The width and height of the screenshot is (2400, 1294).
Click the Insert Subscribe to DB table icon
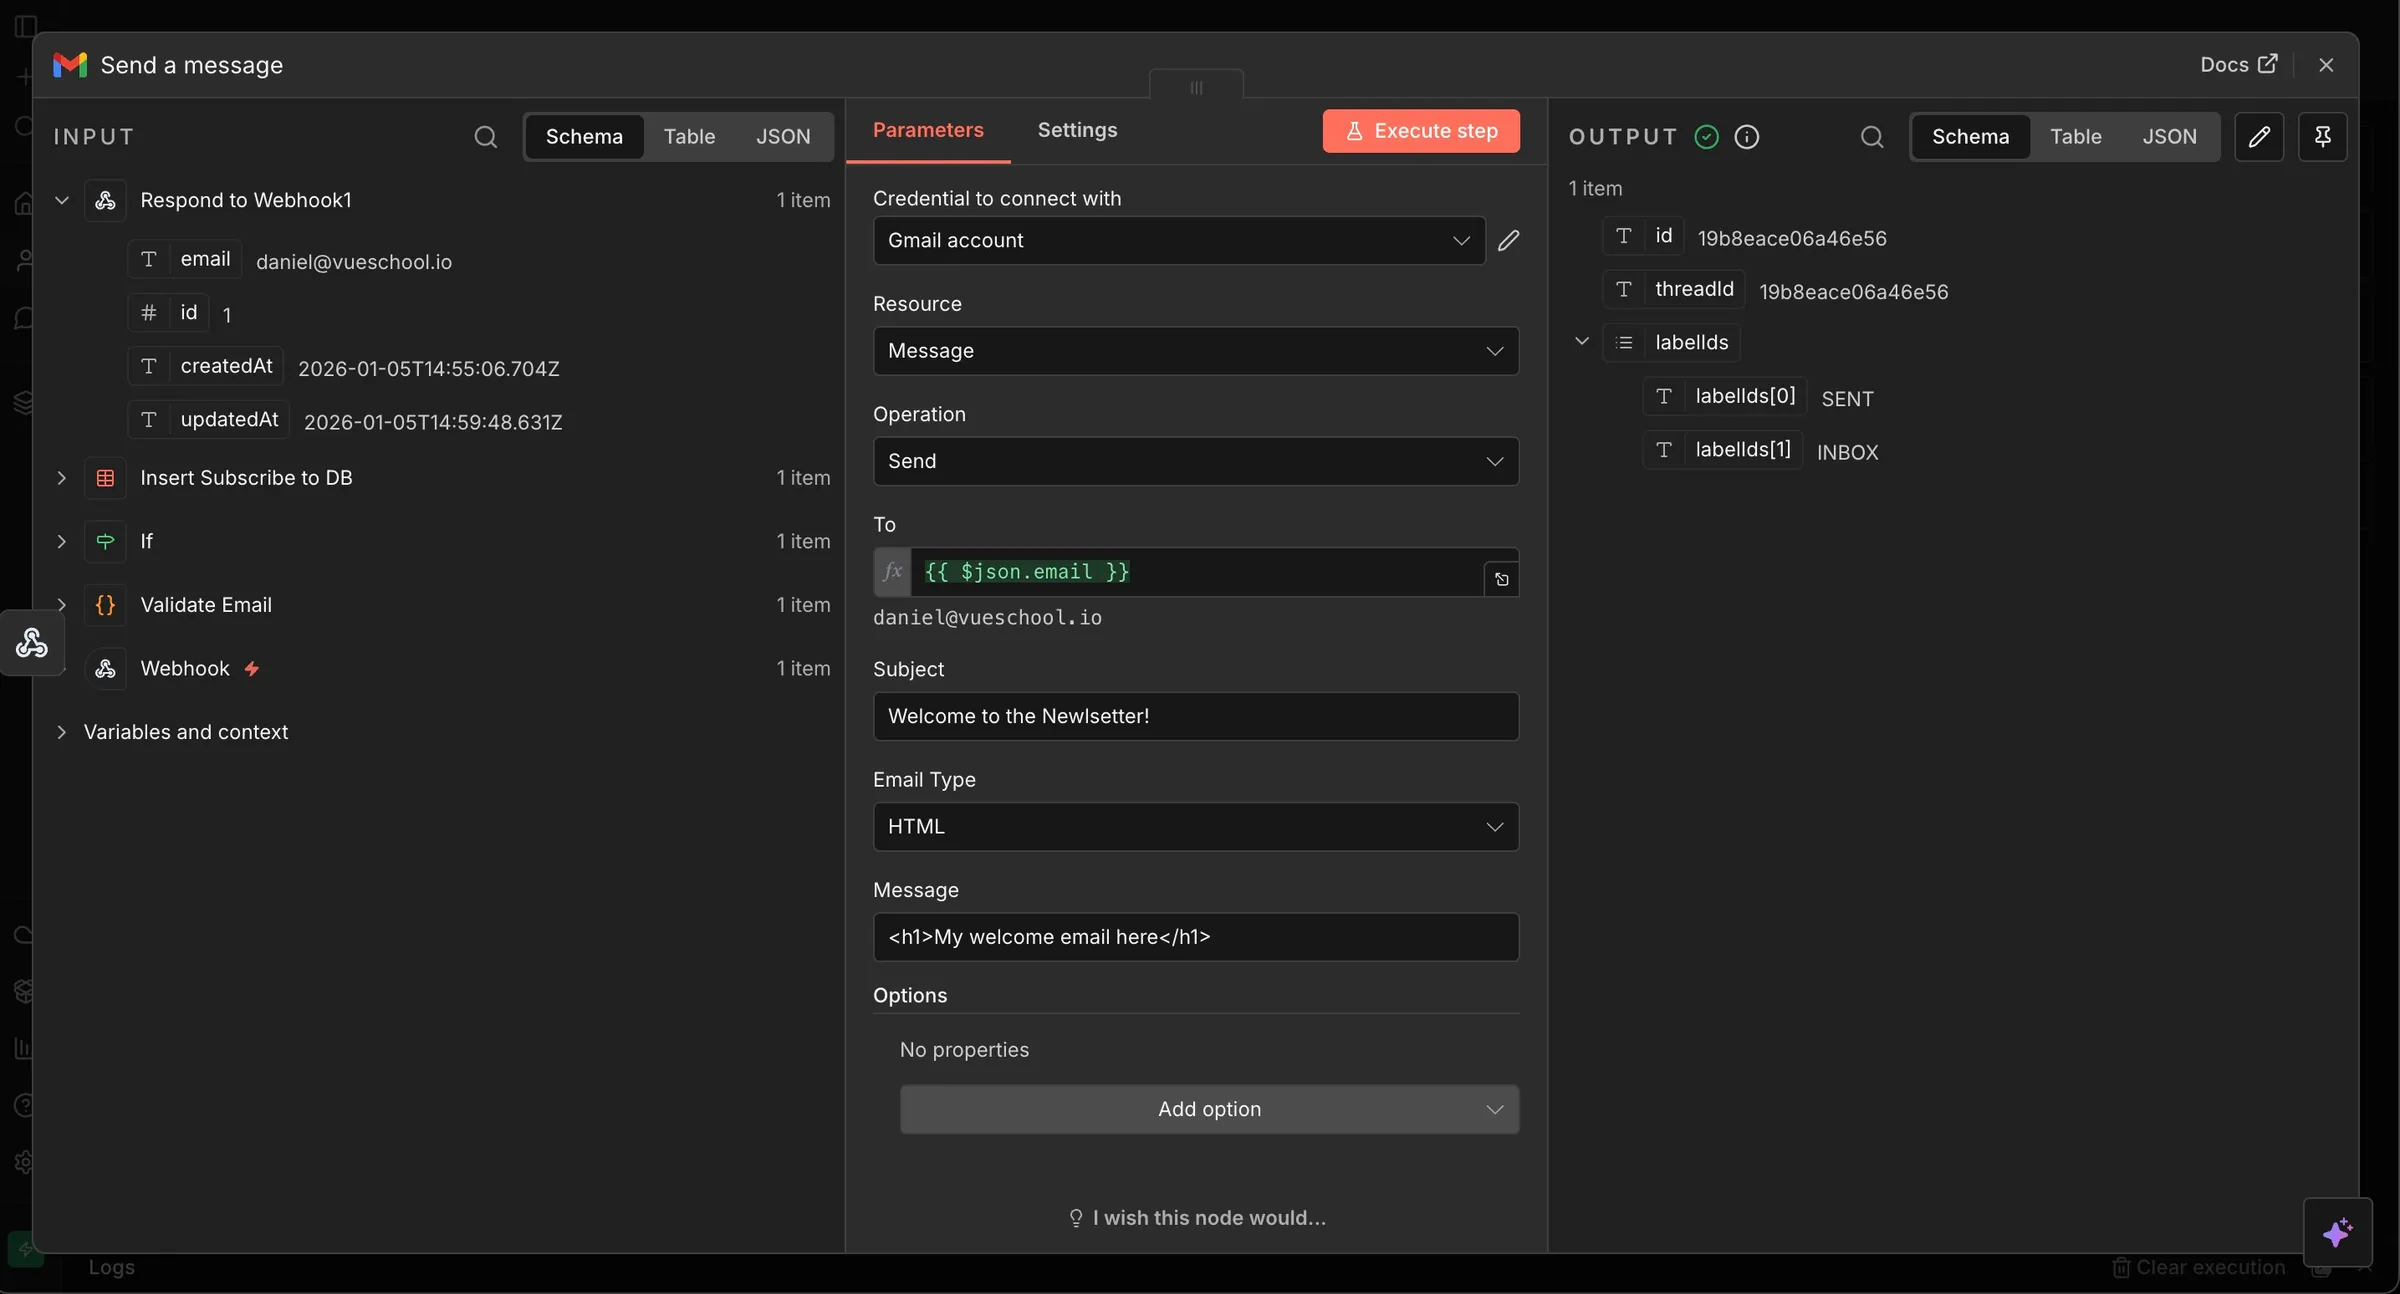click(105, 478)
